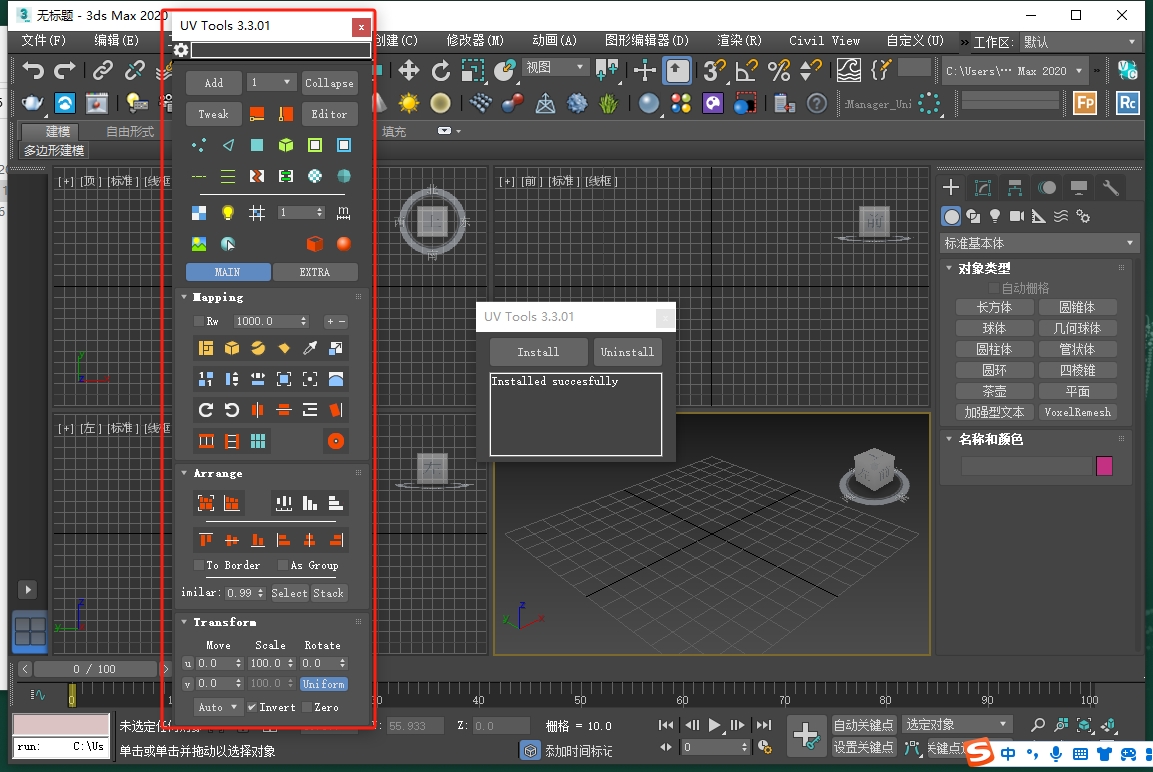
Task: Switch to the MAIN tab in UV Tools
Action: pos(228,272)
